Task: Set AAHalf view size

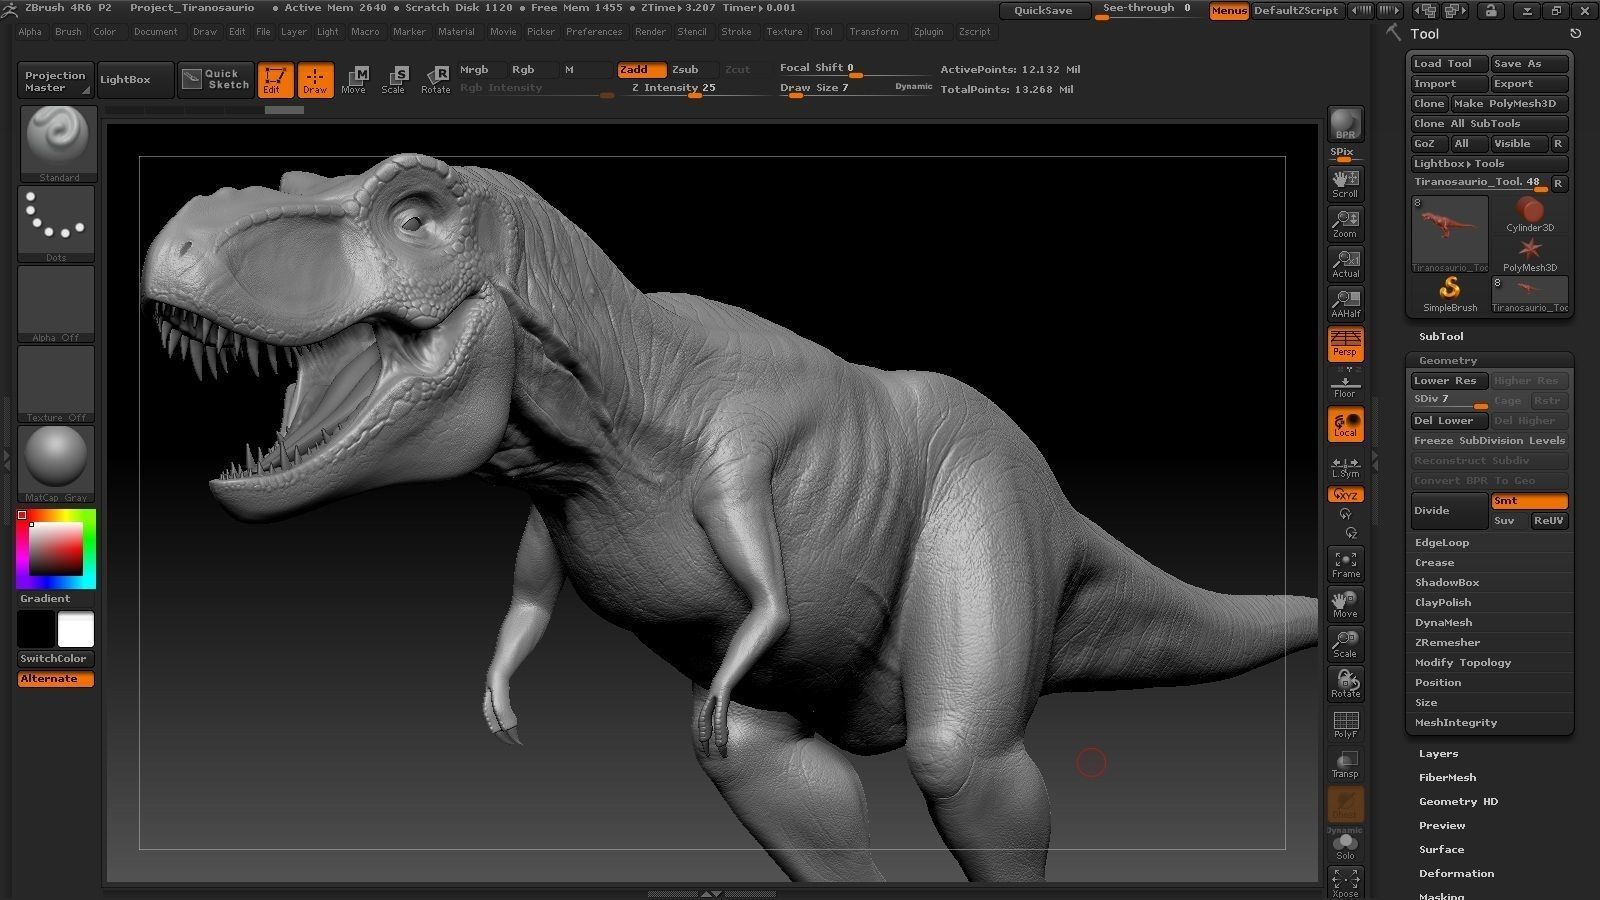Action: click(x=1345, y=303)
